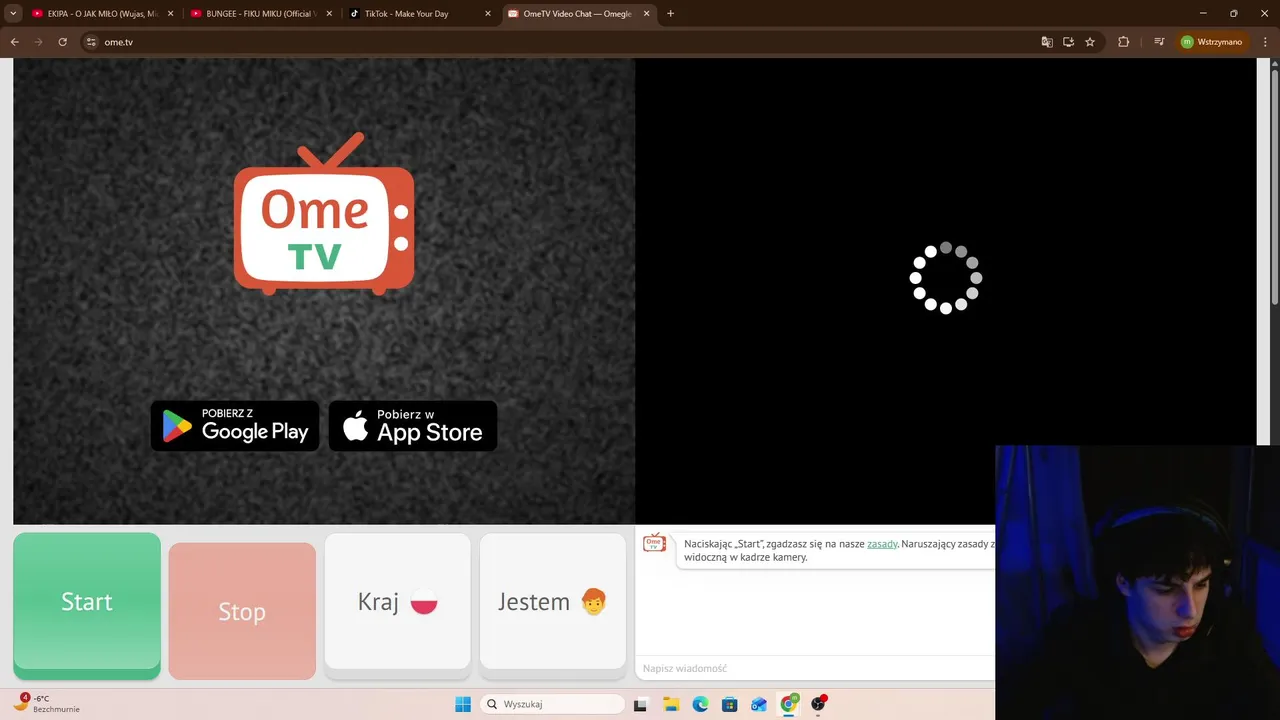Viewport: 1280px width, 720px height.
Task: Click the red Stop button
Action: (x=242, y=611)
